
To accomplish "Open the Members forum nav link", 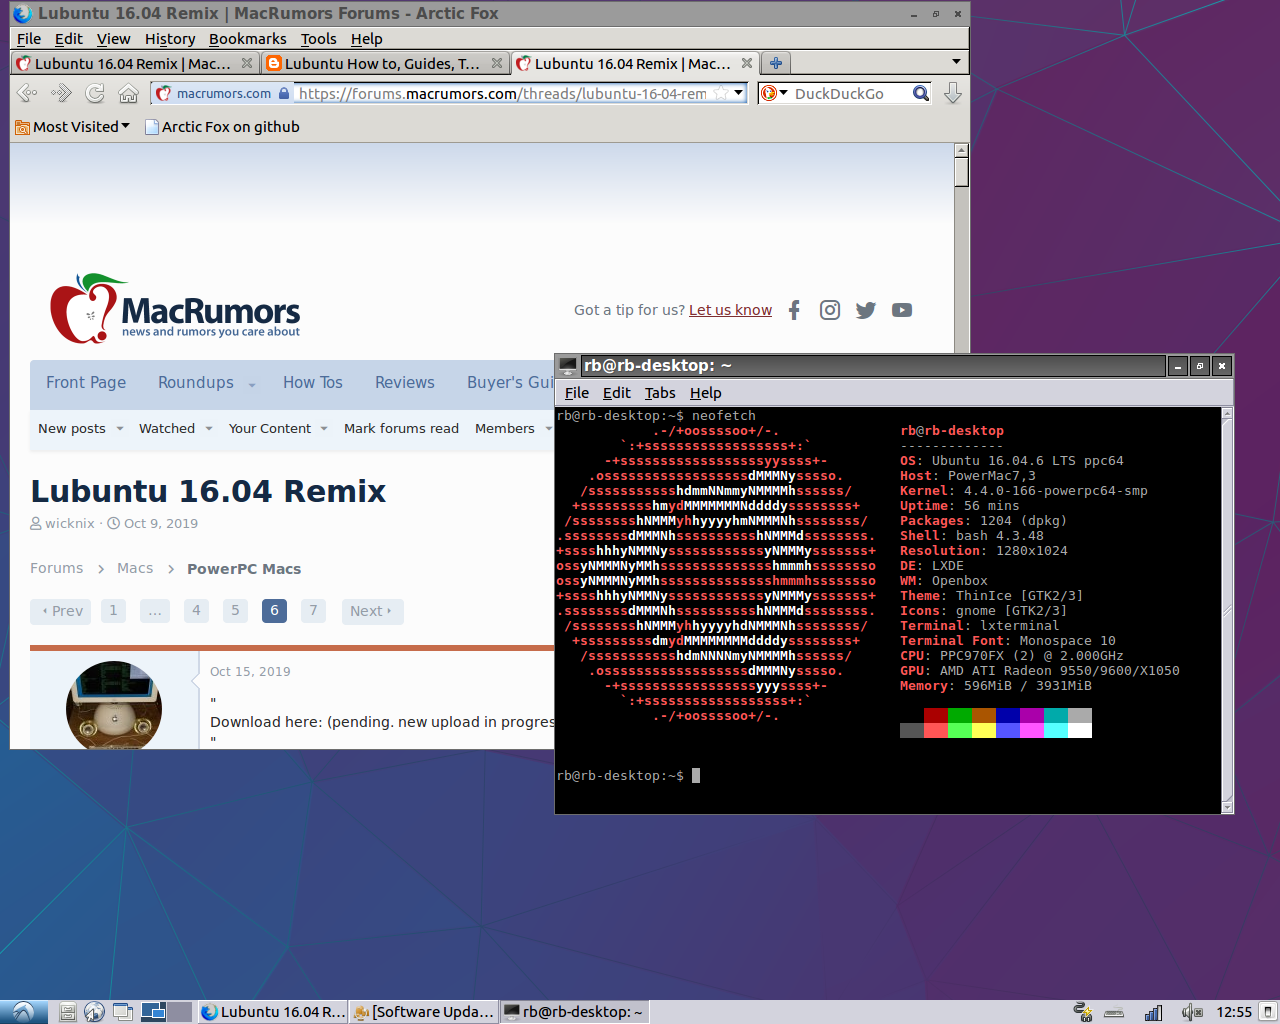I will (505, 428).
